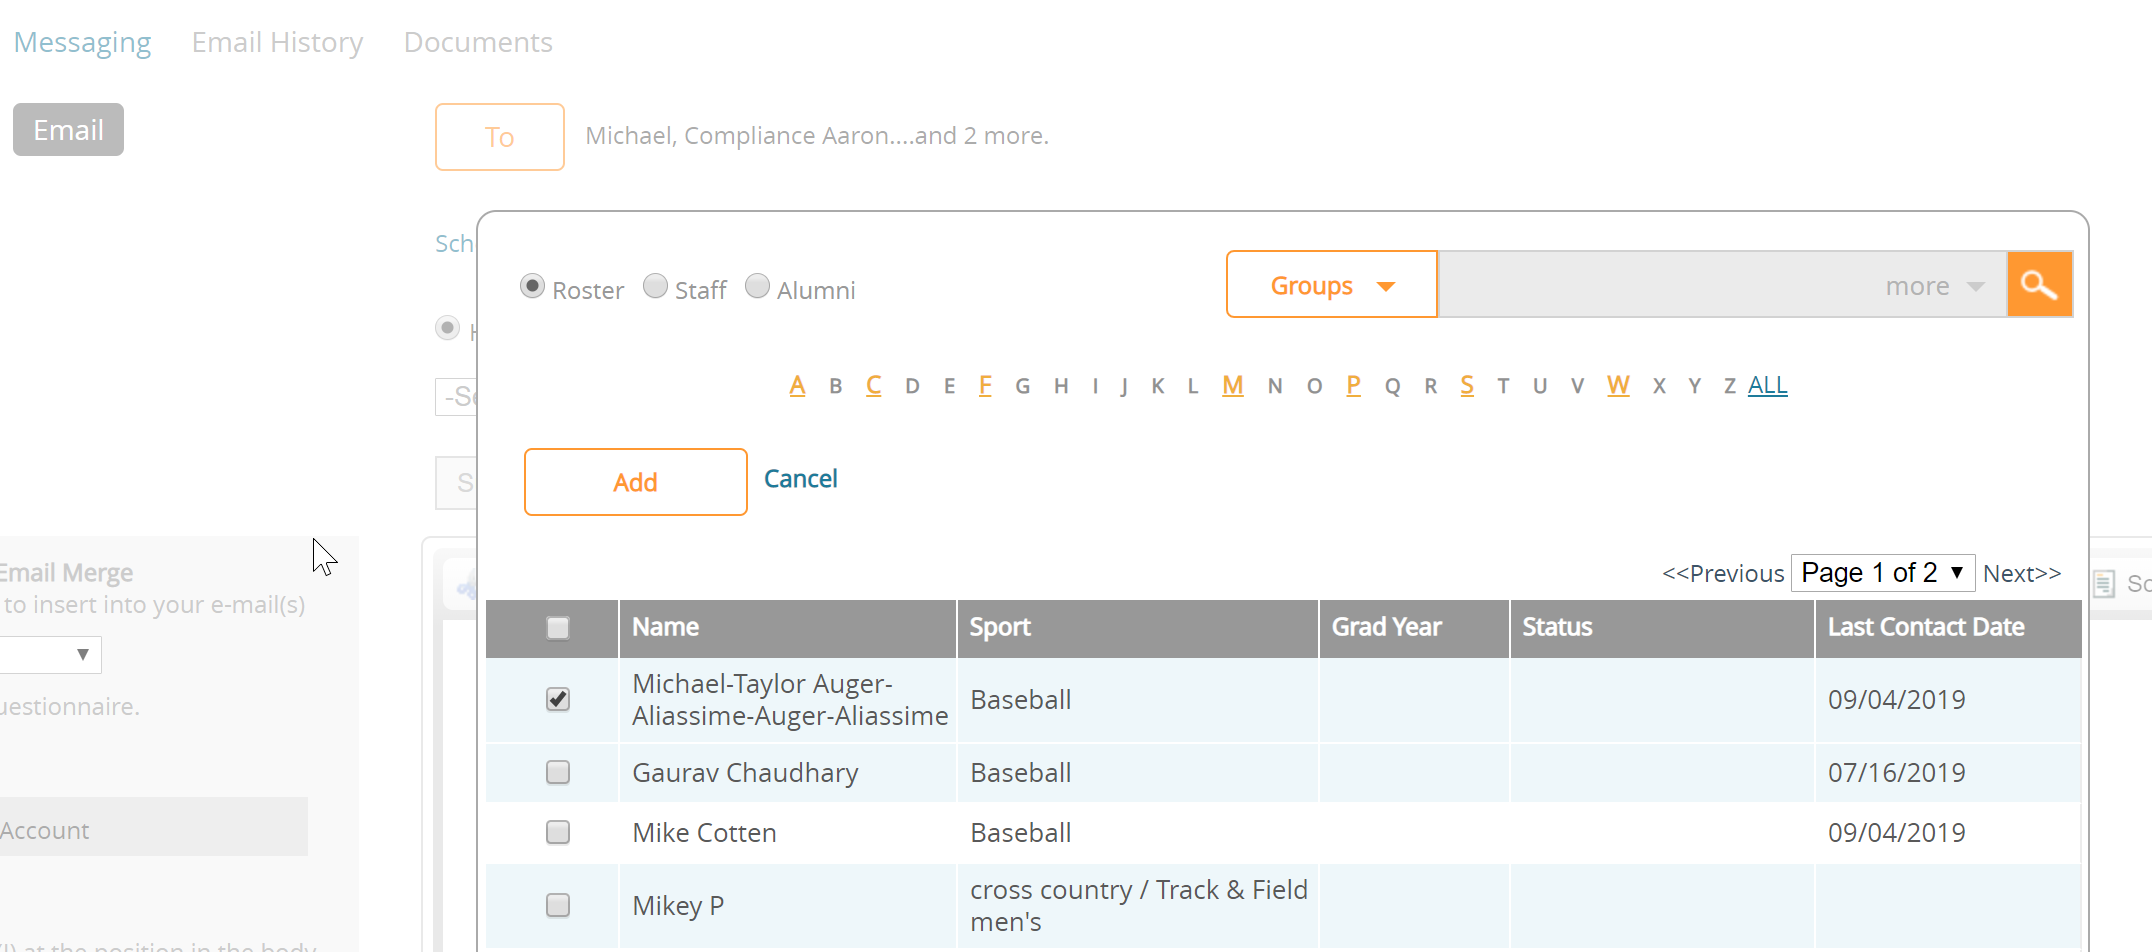Select the Staff radio button

coord(655,287)
